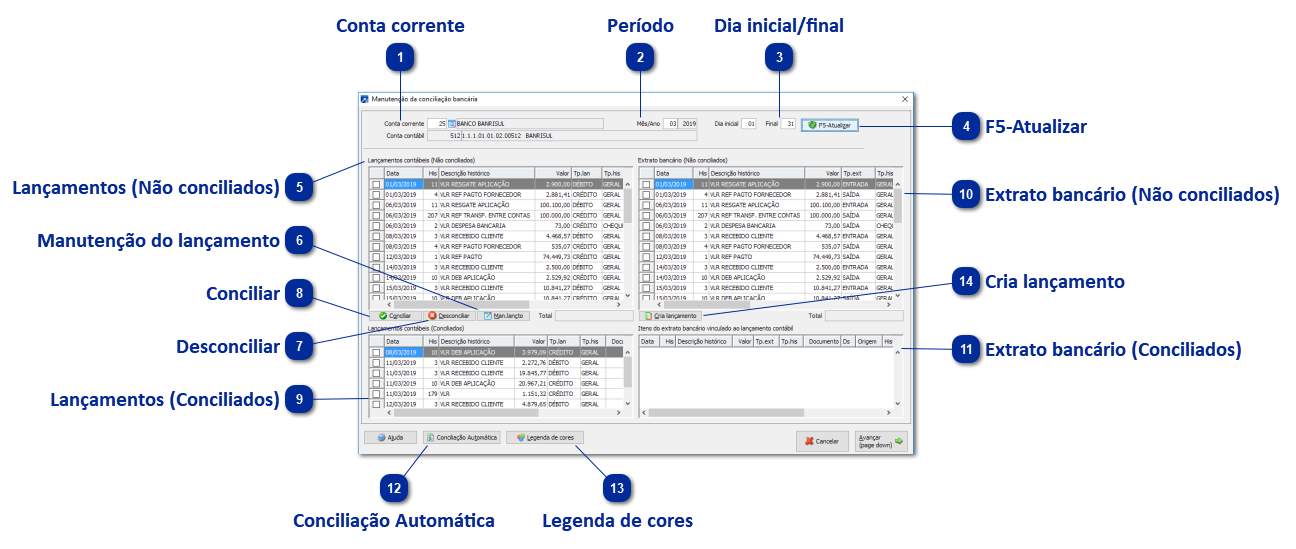
Task: Click vertical scrollbar of Lançamentos Conciliados table
Action: pos(628,378)
